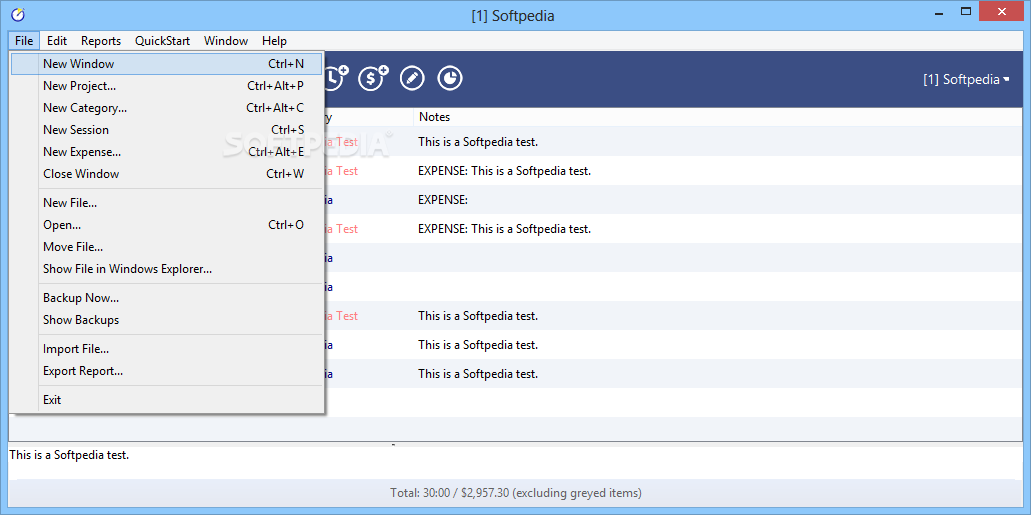Select New Project... menu entry

pyautogui.click(x=167, y=86)
